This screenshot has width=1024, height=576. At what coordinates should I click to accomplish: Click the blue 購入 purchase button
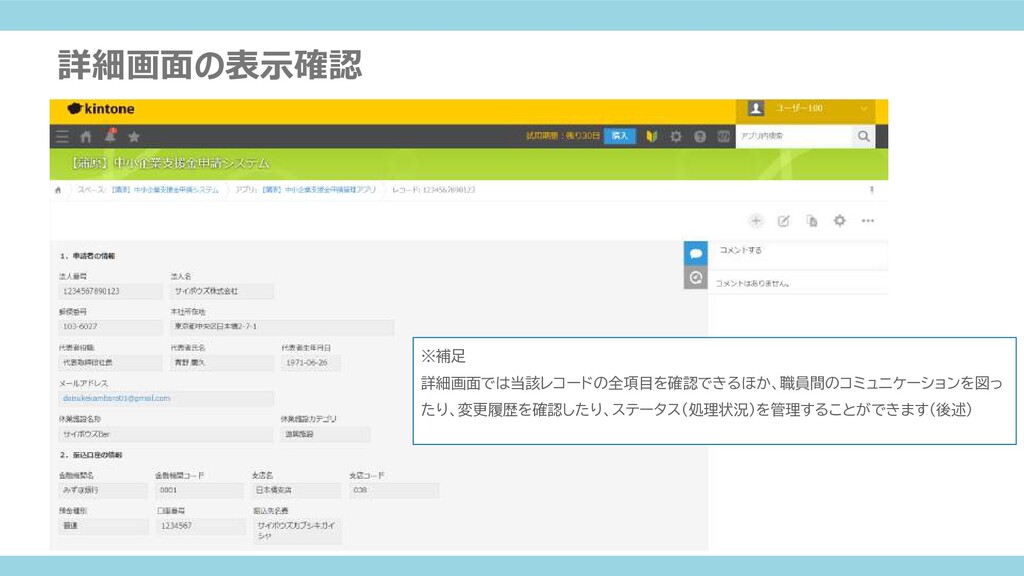pos(620,136)
